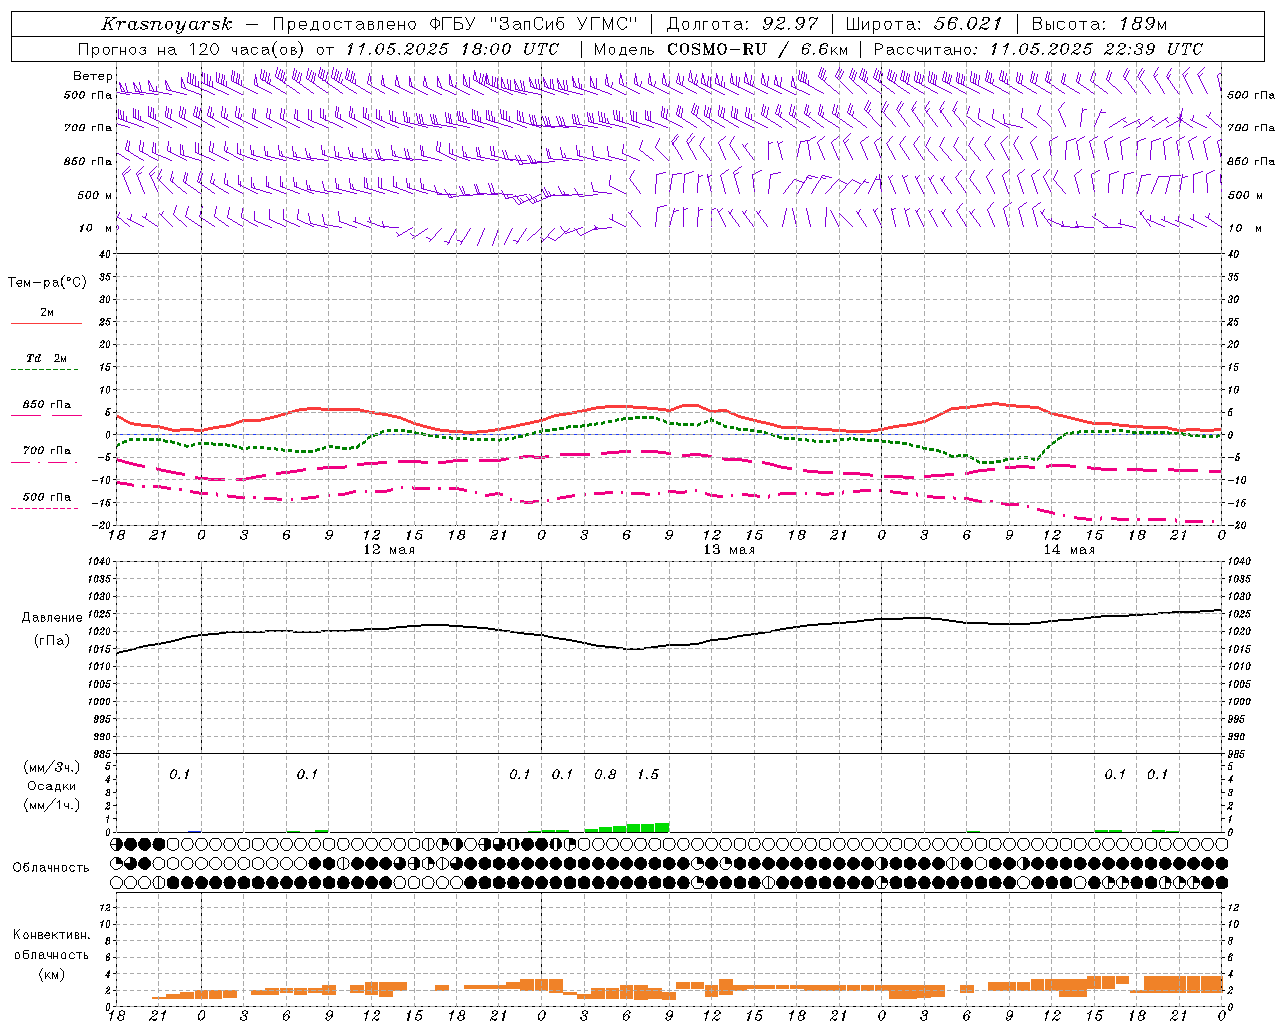Click the '(мм/1ч.)' unit label

52,805
